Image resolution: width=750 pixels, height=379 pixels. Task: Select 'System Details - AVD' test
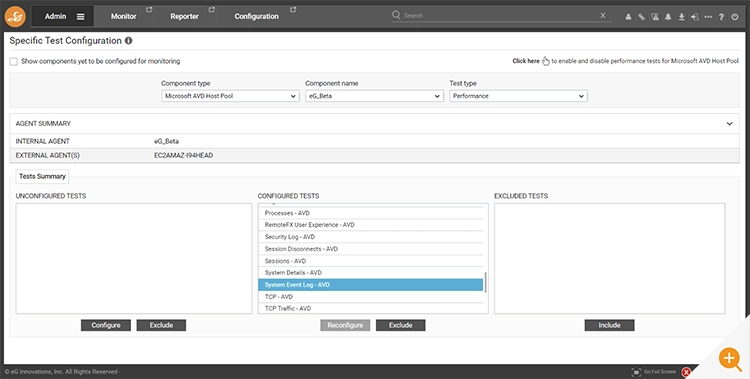click(371, 273)
